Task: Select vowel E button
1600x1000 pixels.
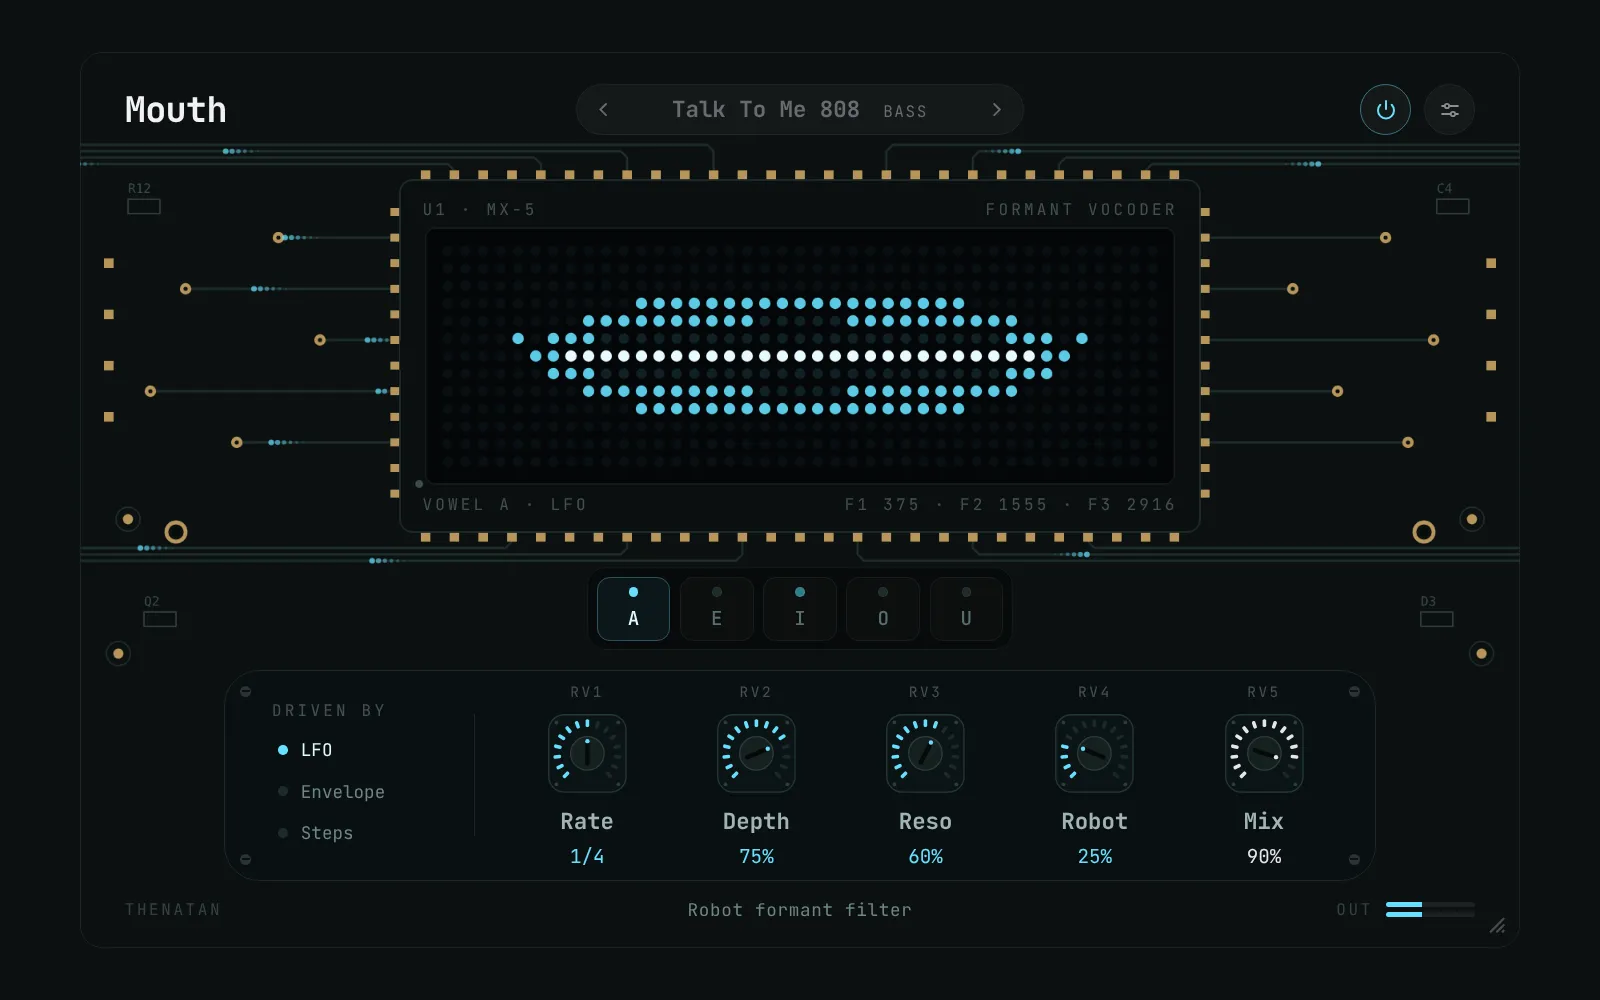Action: [x=716, y=609]
